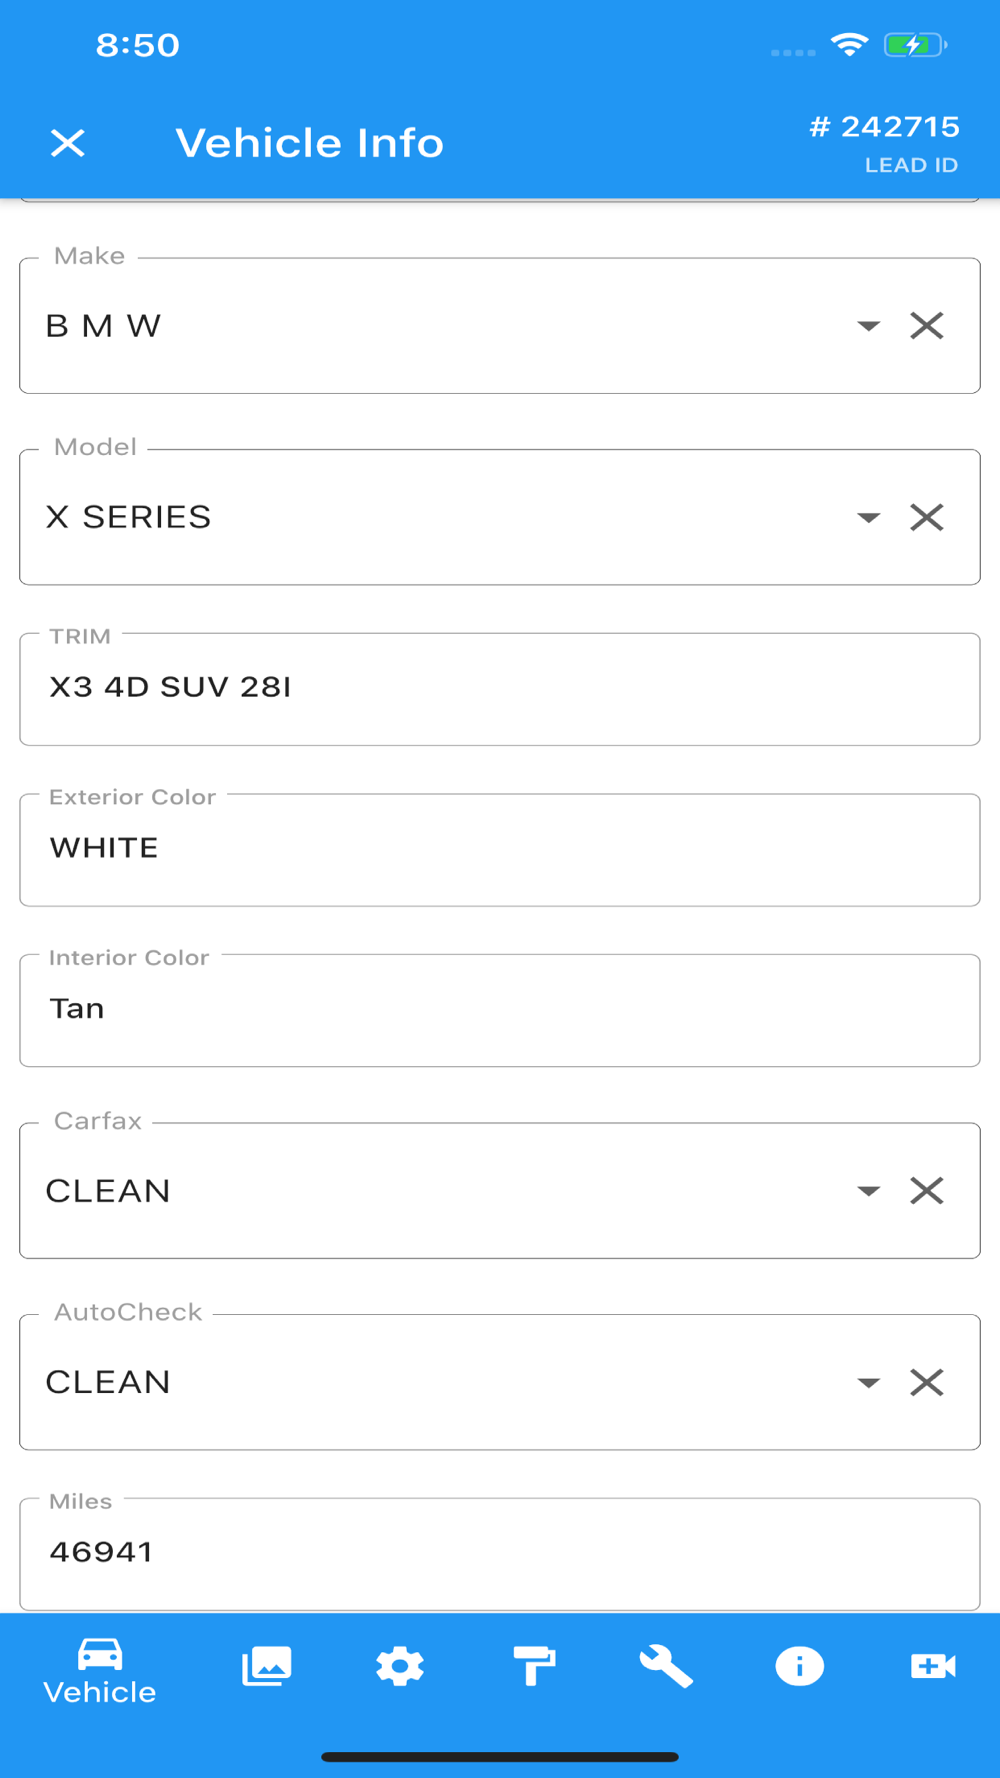Open the gear settings tab
1000x1778 pixels.
click(x=400, y=1667)
